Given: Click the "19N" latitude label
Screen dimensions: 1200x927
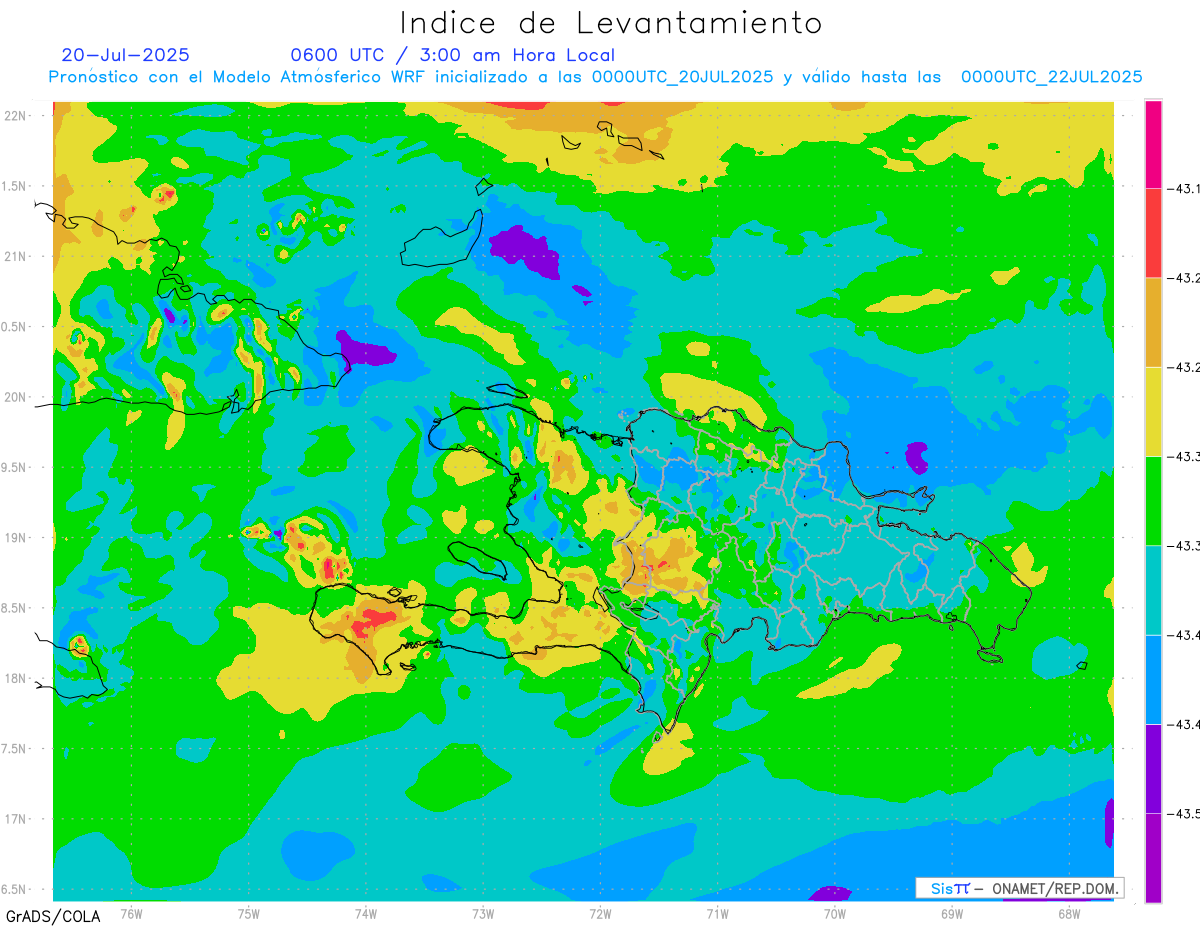Looking at the screenshot, I should click(15, 538).
